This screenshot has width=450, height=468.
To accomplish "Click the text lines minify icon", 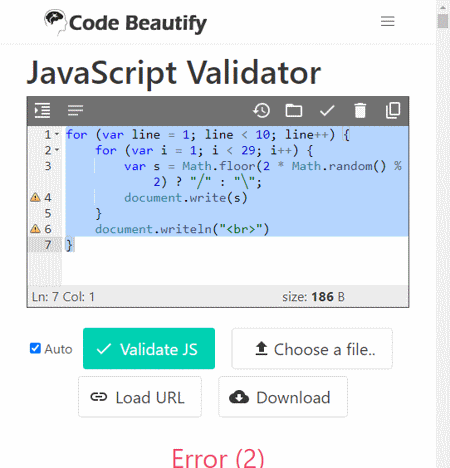I will [75, 110].
